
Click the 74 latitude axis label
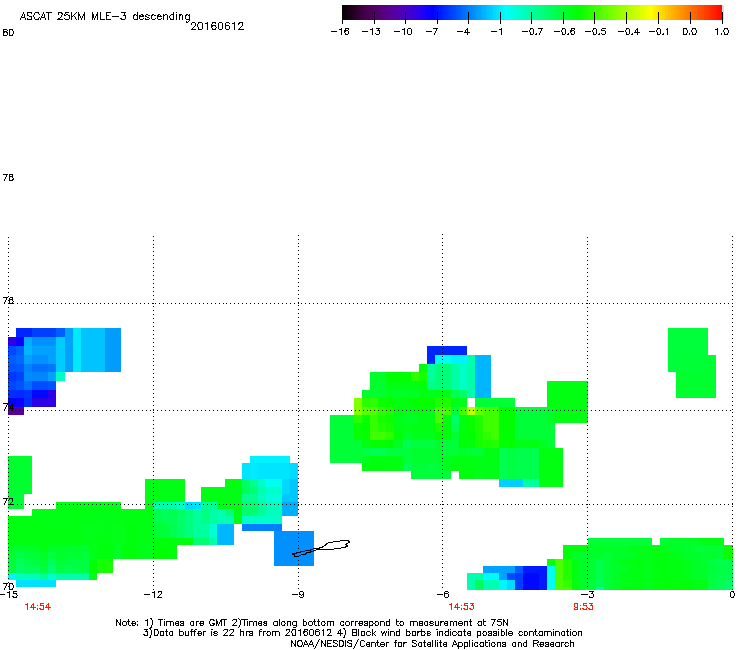[8, 407]
